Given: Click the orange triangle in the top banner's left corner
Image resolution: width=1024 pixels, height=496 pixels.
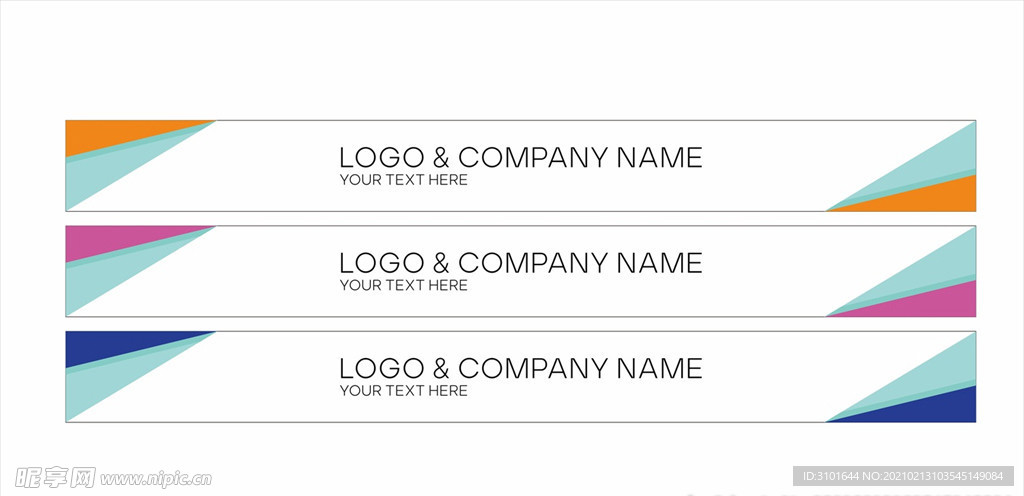Looking at the screenshot, I should pos(111,132).
